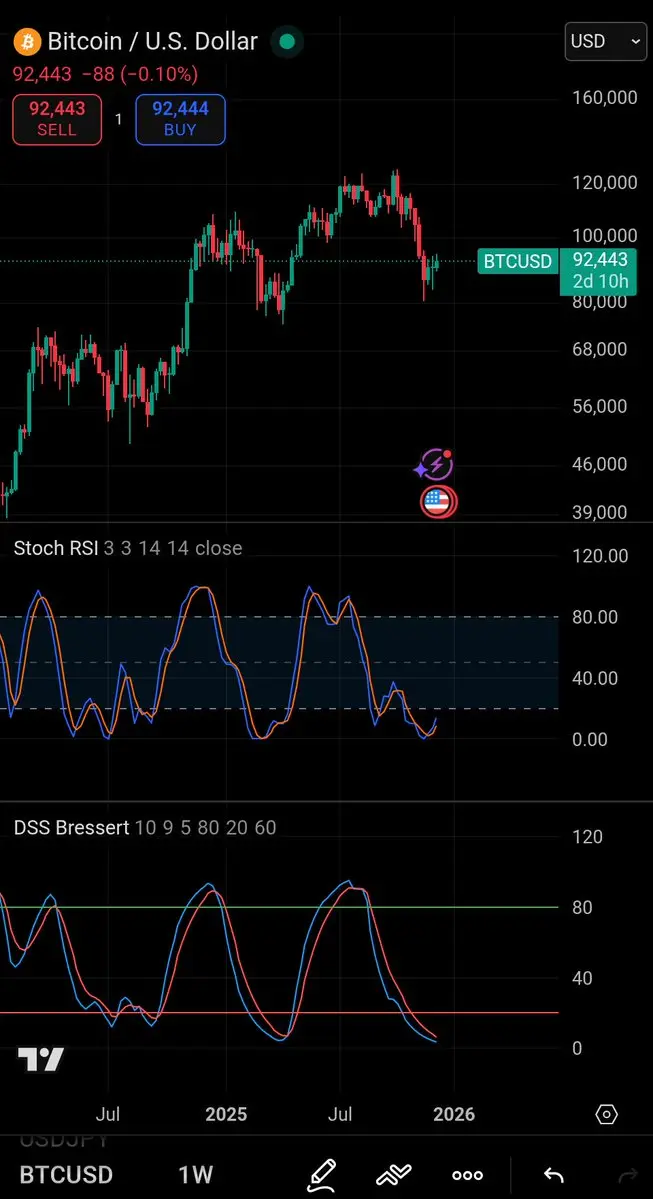Select the Stoch RSI indicator title
The width and height of the screenshot is (653, 1199).
[x=55, y=548]
